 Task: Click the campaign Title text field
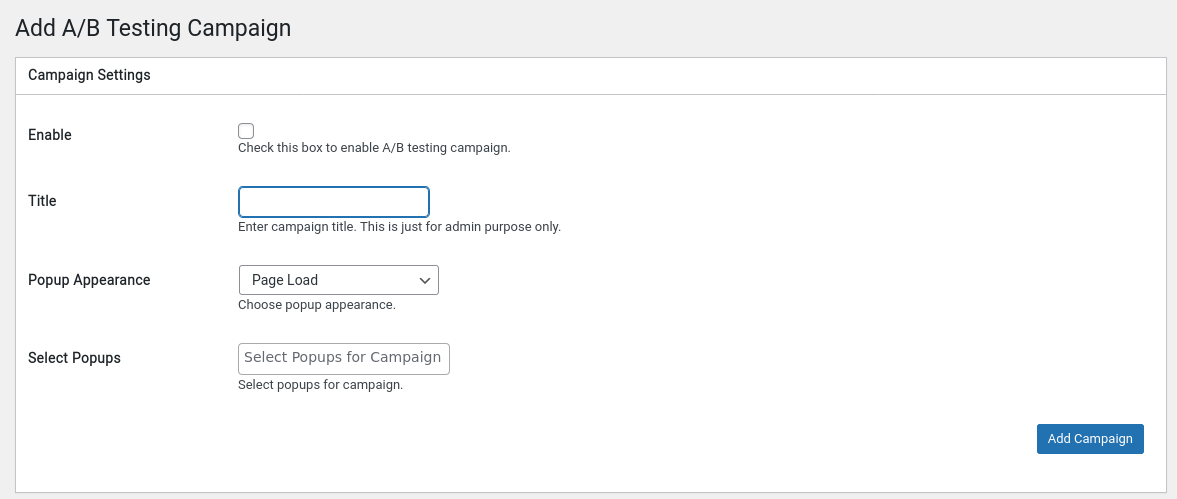[333, 202]
